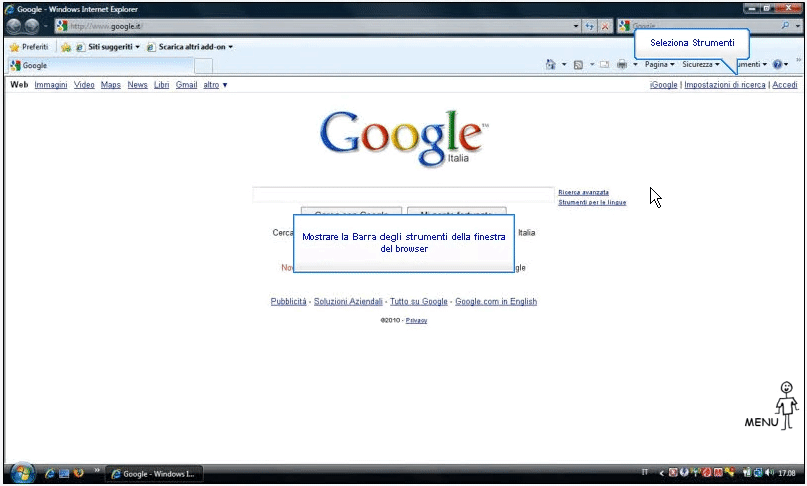Image resolution: width=807 pixels, height=486 pixels.
Task: Click the blue Help question mark icon
Action: pyautogui.click(x=777, y=64)
